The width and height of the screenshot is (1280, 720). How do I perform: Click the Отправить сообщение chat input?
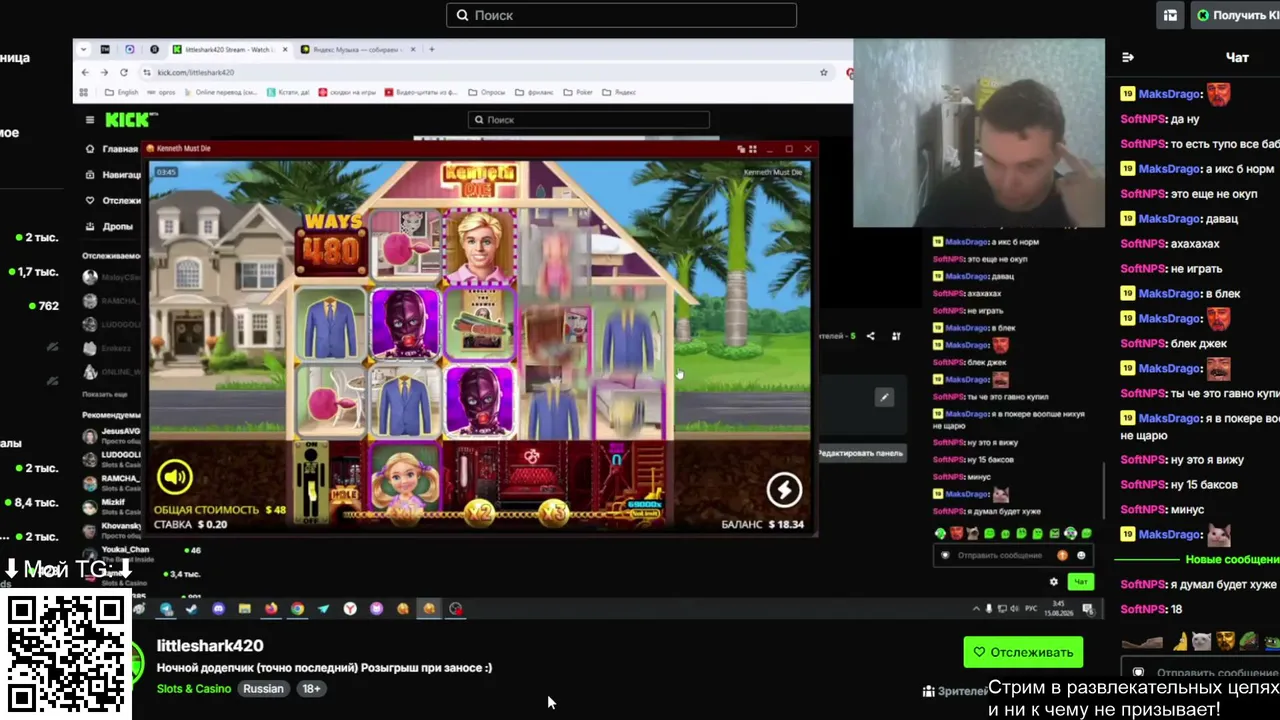[1012, 555]
